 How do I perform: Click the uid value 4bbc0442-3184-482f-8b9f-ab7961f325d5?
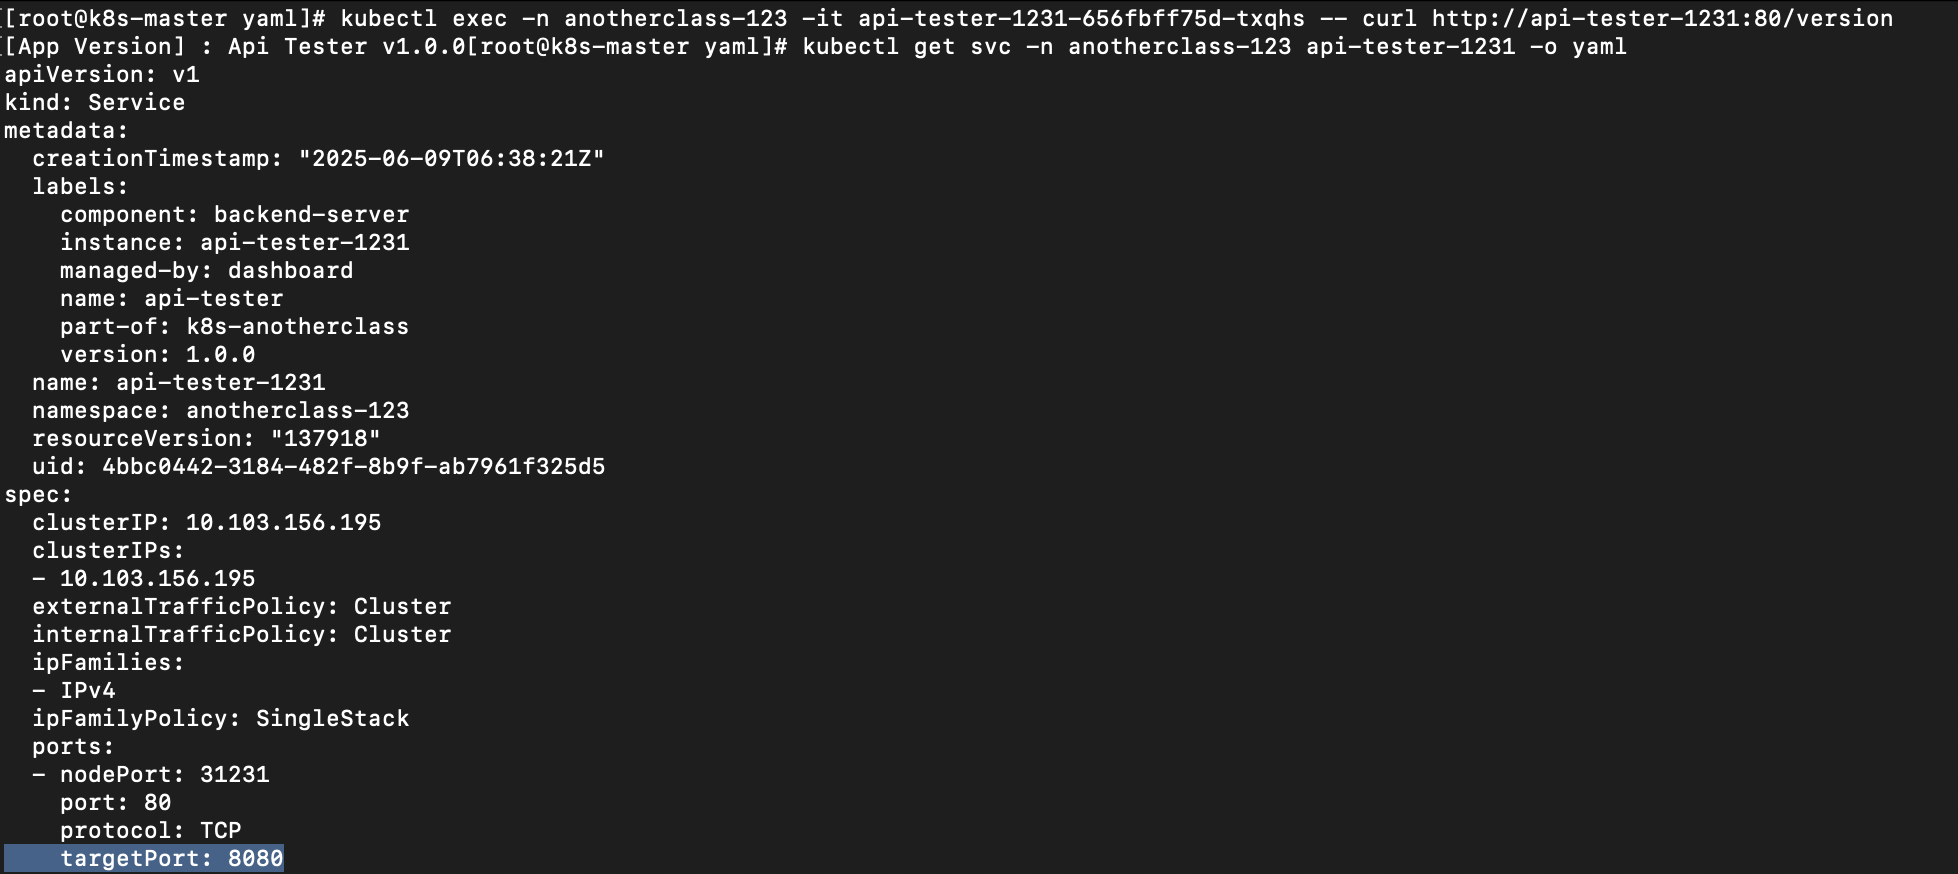pyautogui.click(x=353, y=466)
